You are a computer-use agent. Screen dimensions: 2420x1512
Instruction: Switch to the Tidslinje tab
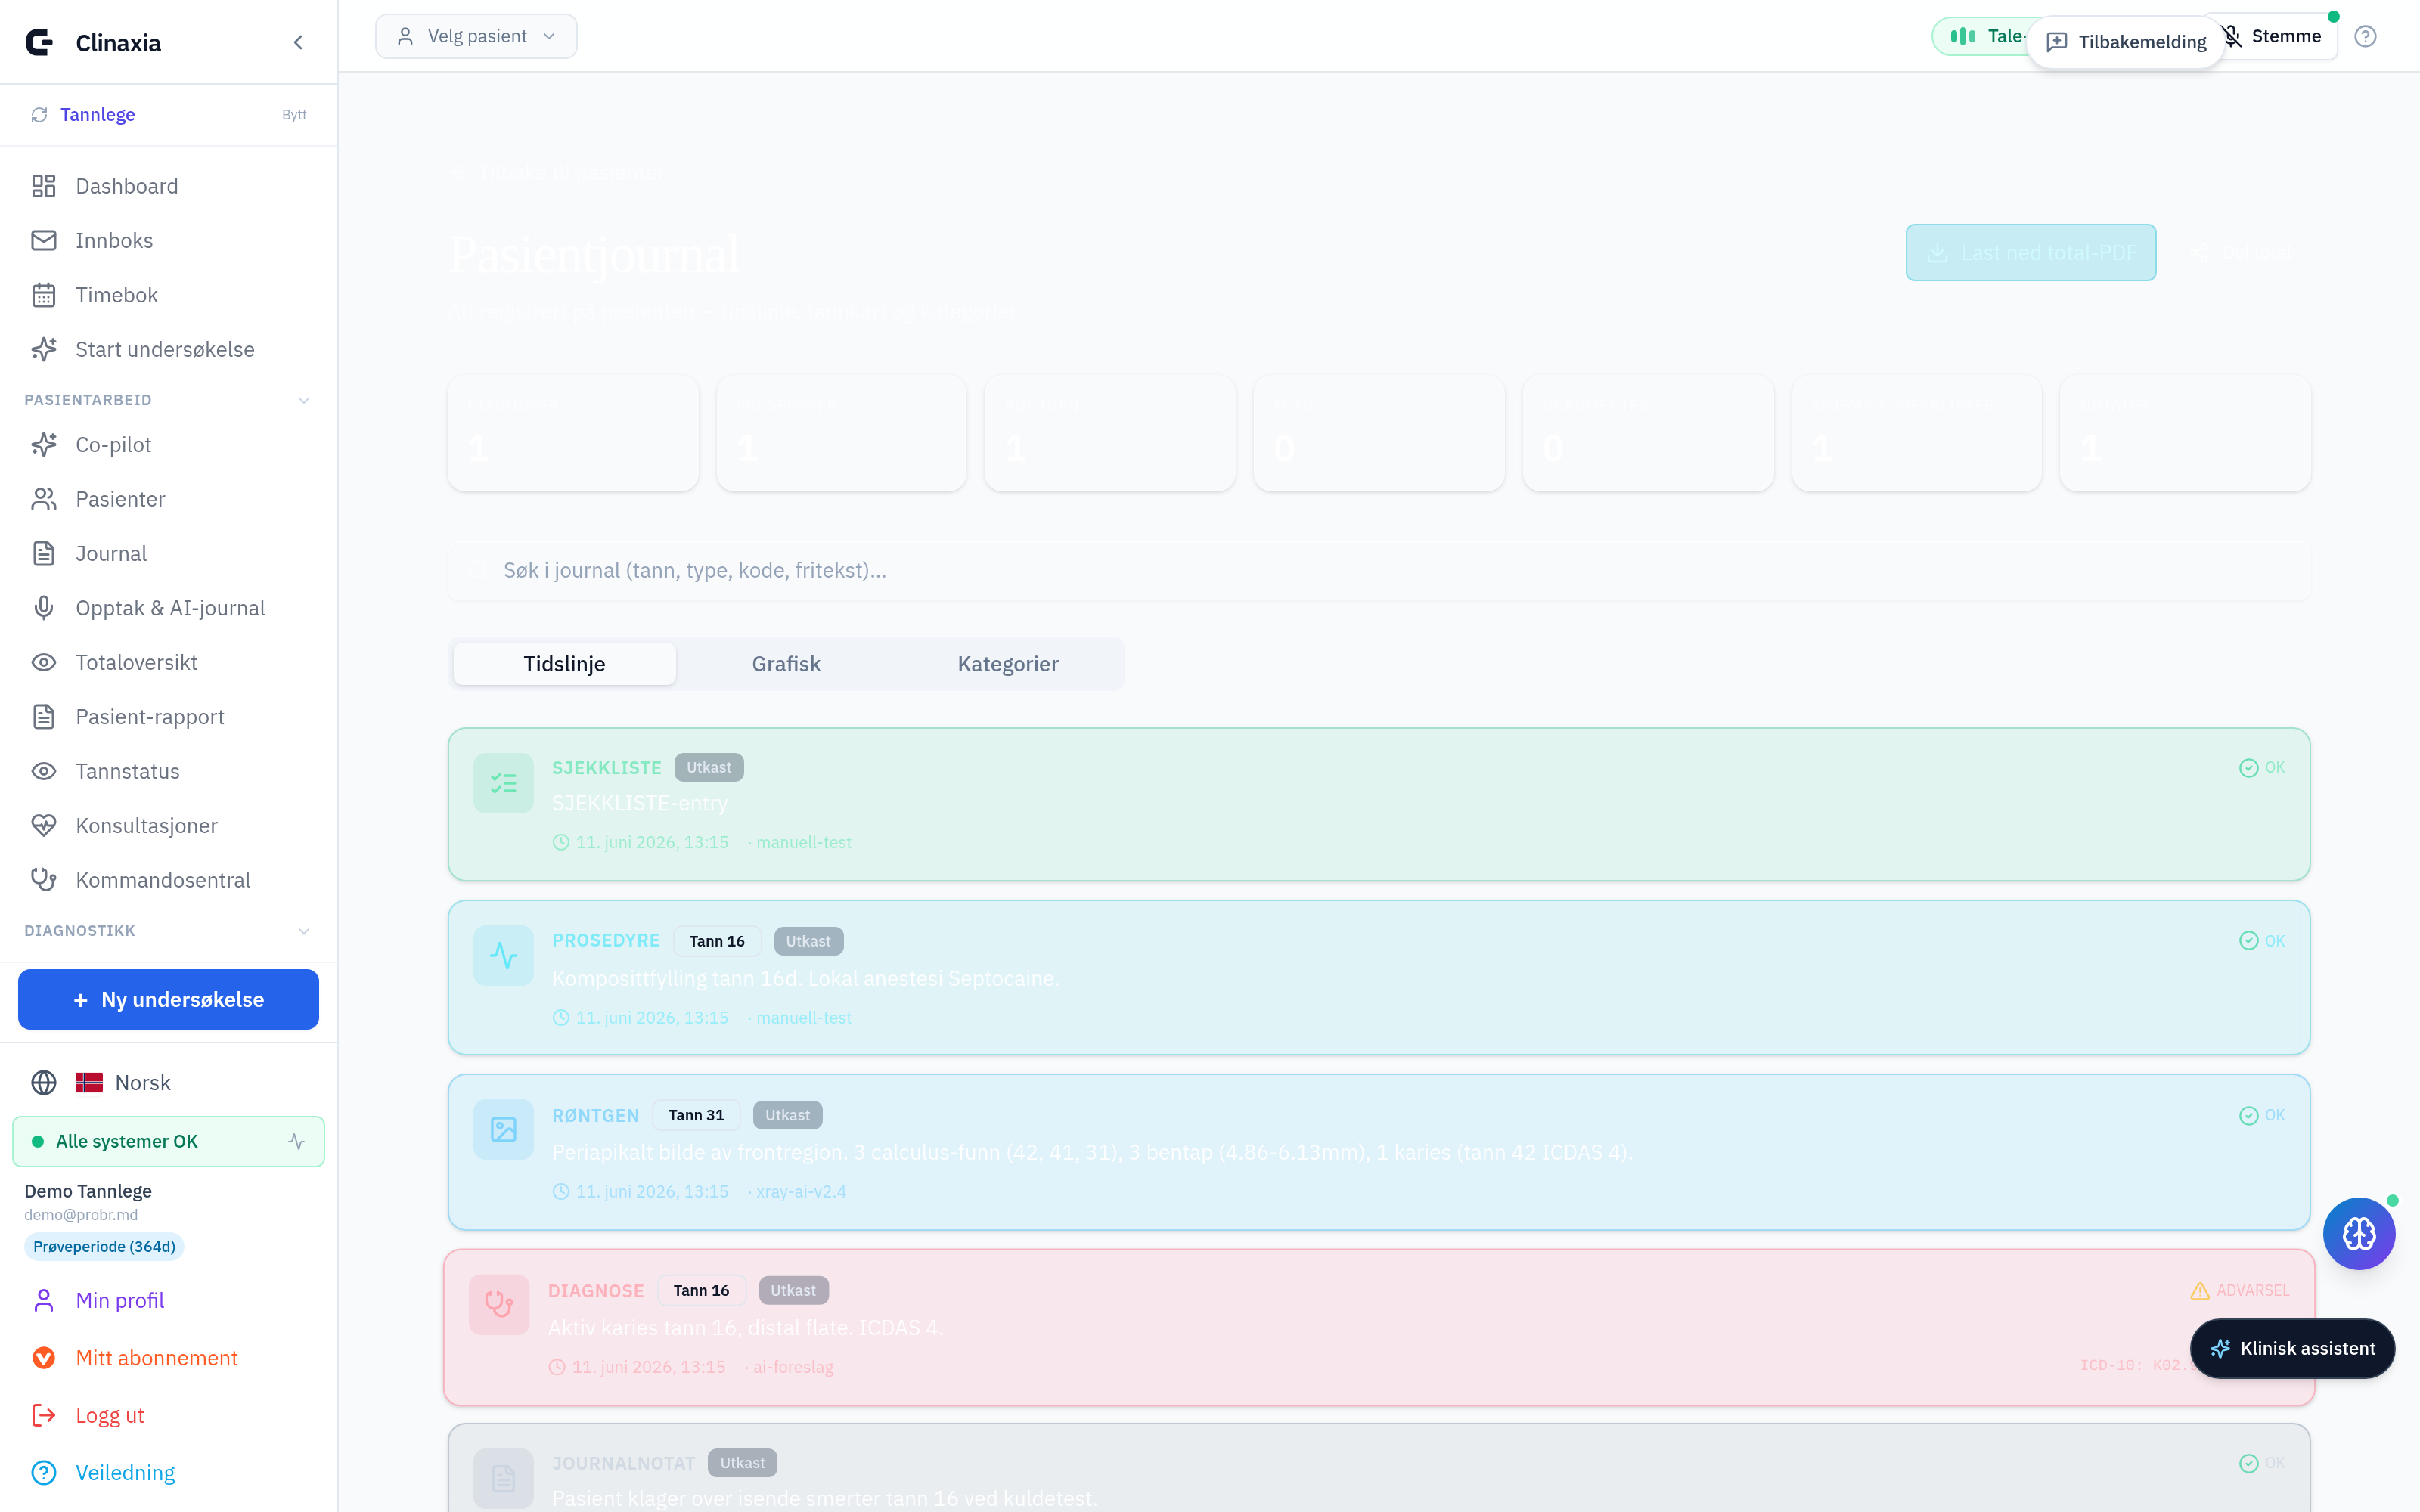coord(564,664)
